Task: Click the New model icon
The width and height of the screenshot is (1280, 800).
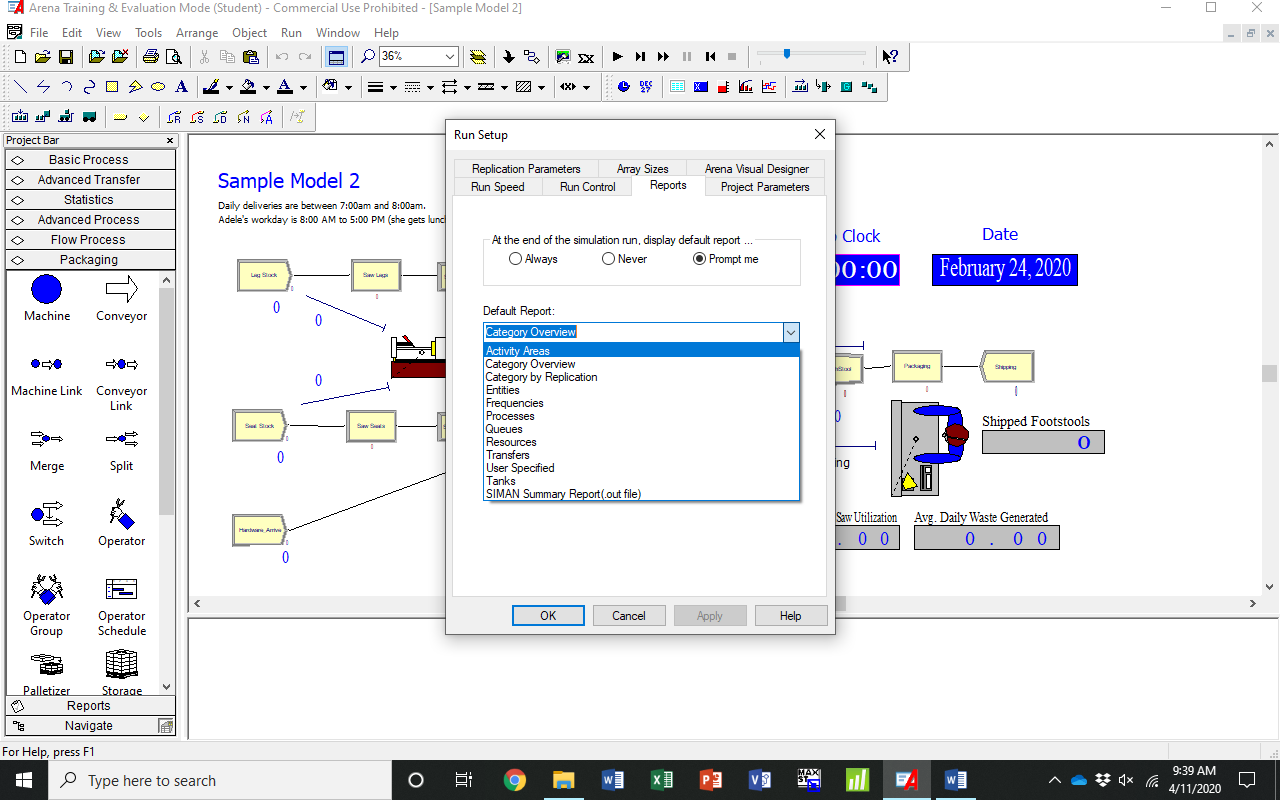Action: tap(20, 57)
